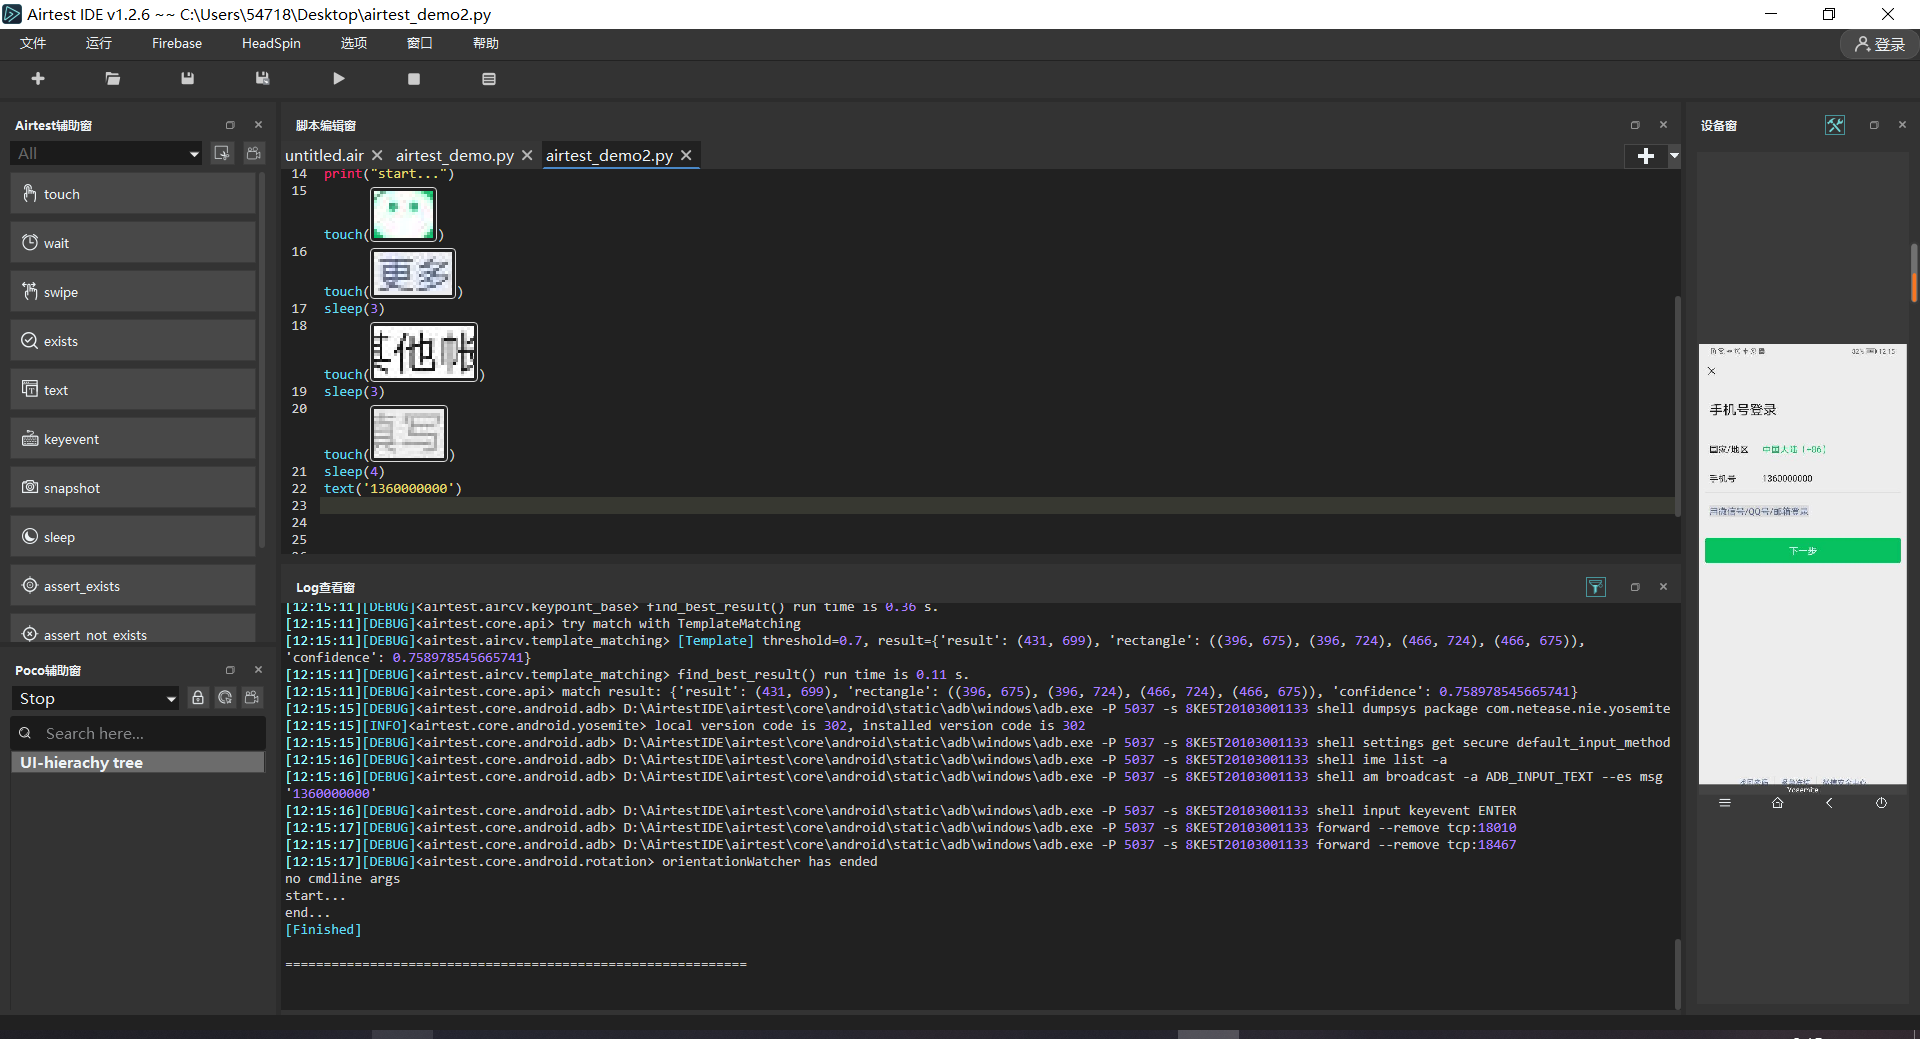
Task: Close the untitled.air tab
Action: tap(377, 155)
